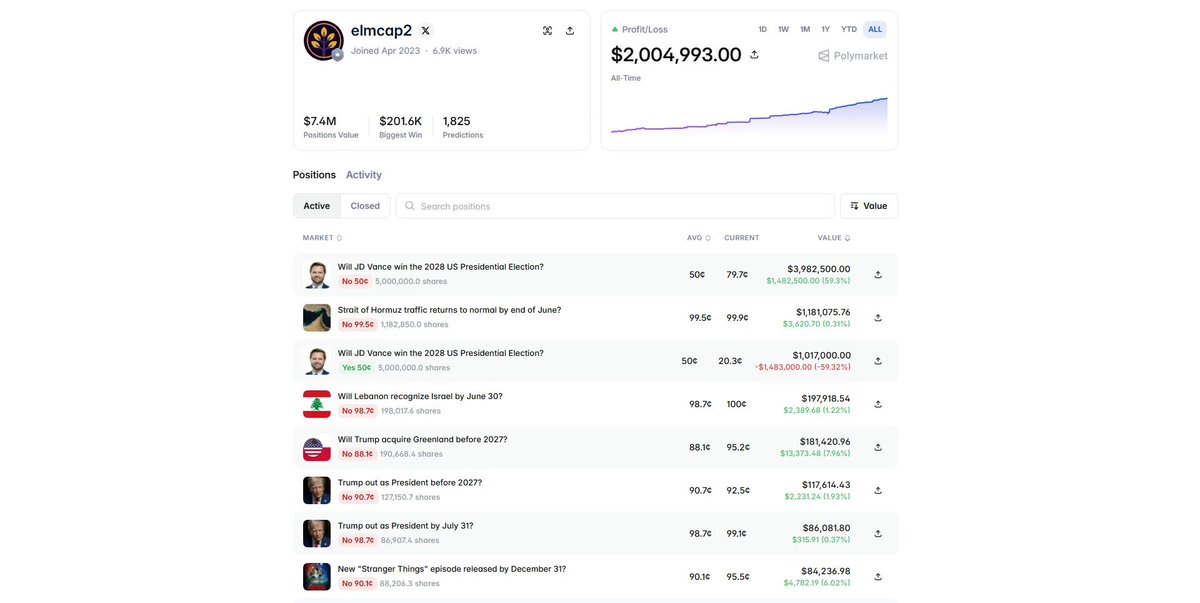Image resolution: width=1200 pixels, height=603 pixels.
Task: Show Active positions
Action: [317, 206]
